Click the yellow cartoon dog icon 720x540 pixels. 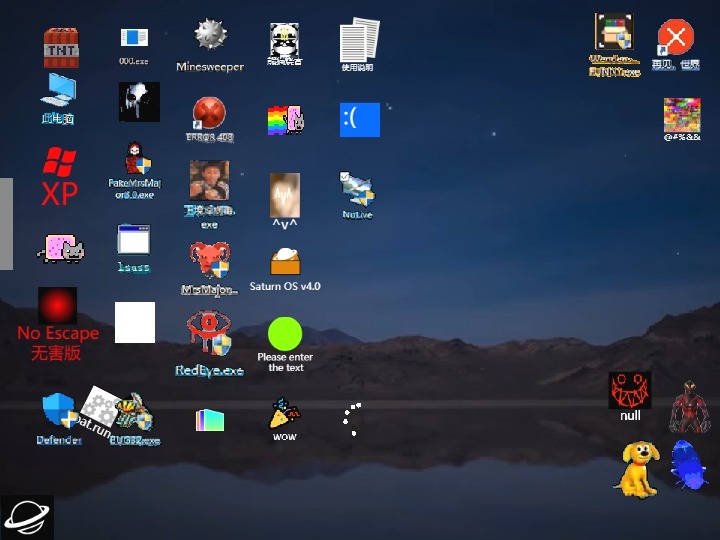(636, 468)
